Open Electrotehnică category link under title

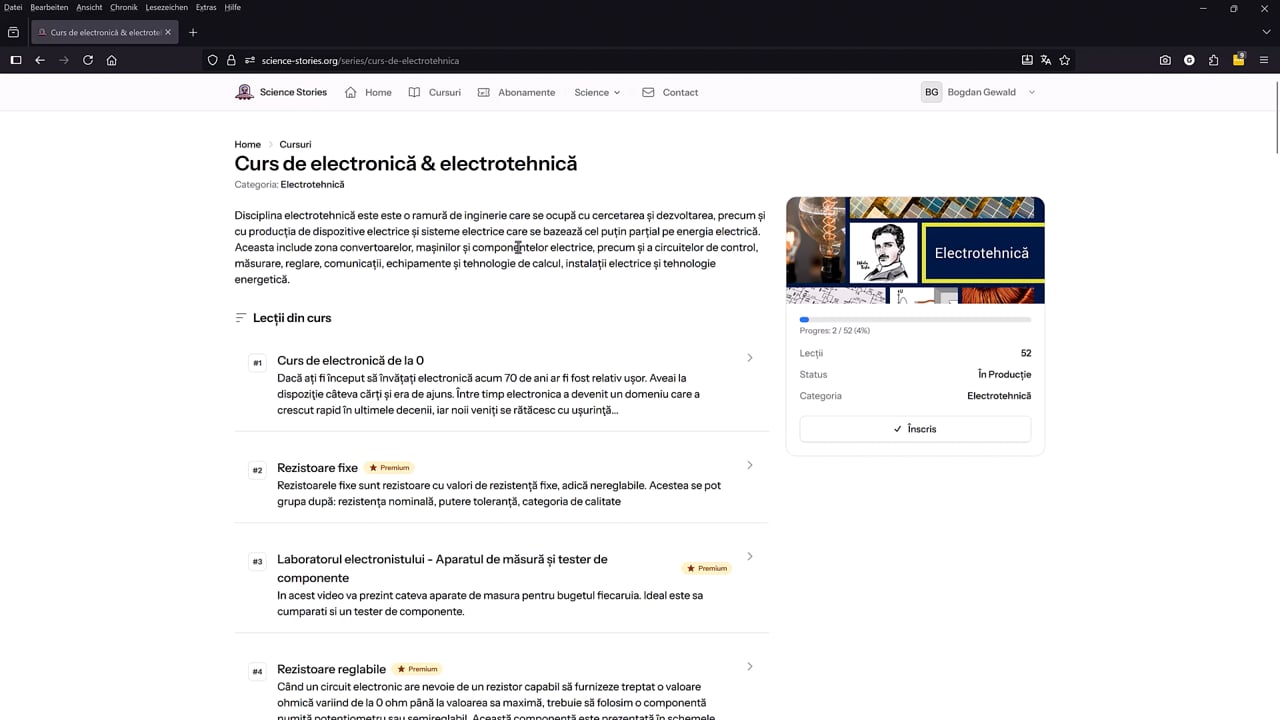pyautogui.click(x=312, y=184)
